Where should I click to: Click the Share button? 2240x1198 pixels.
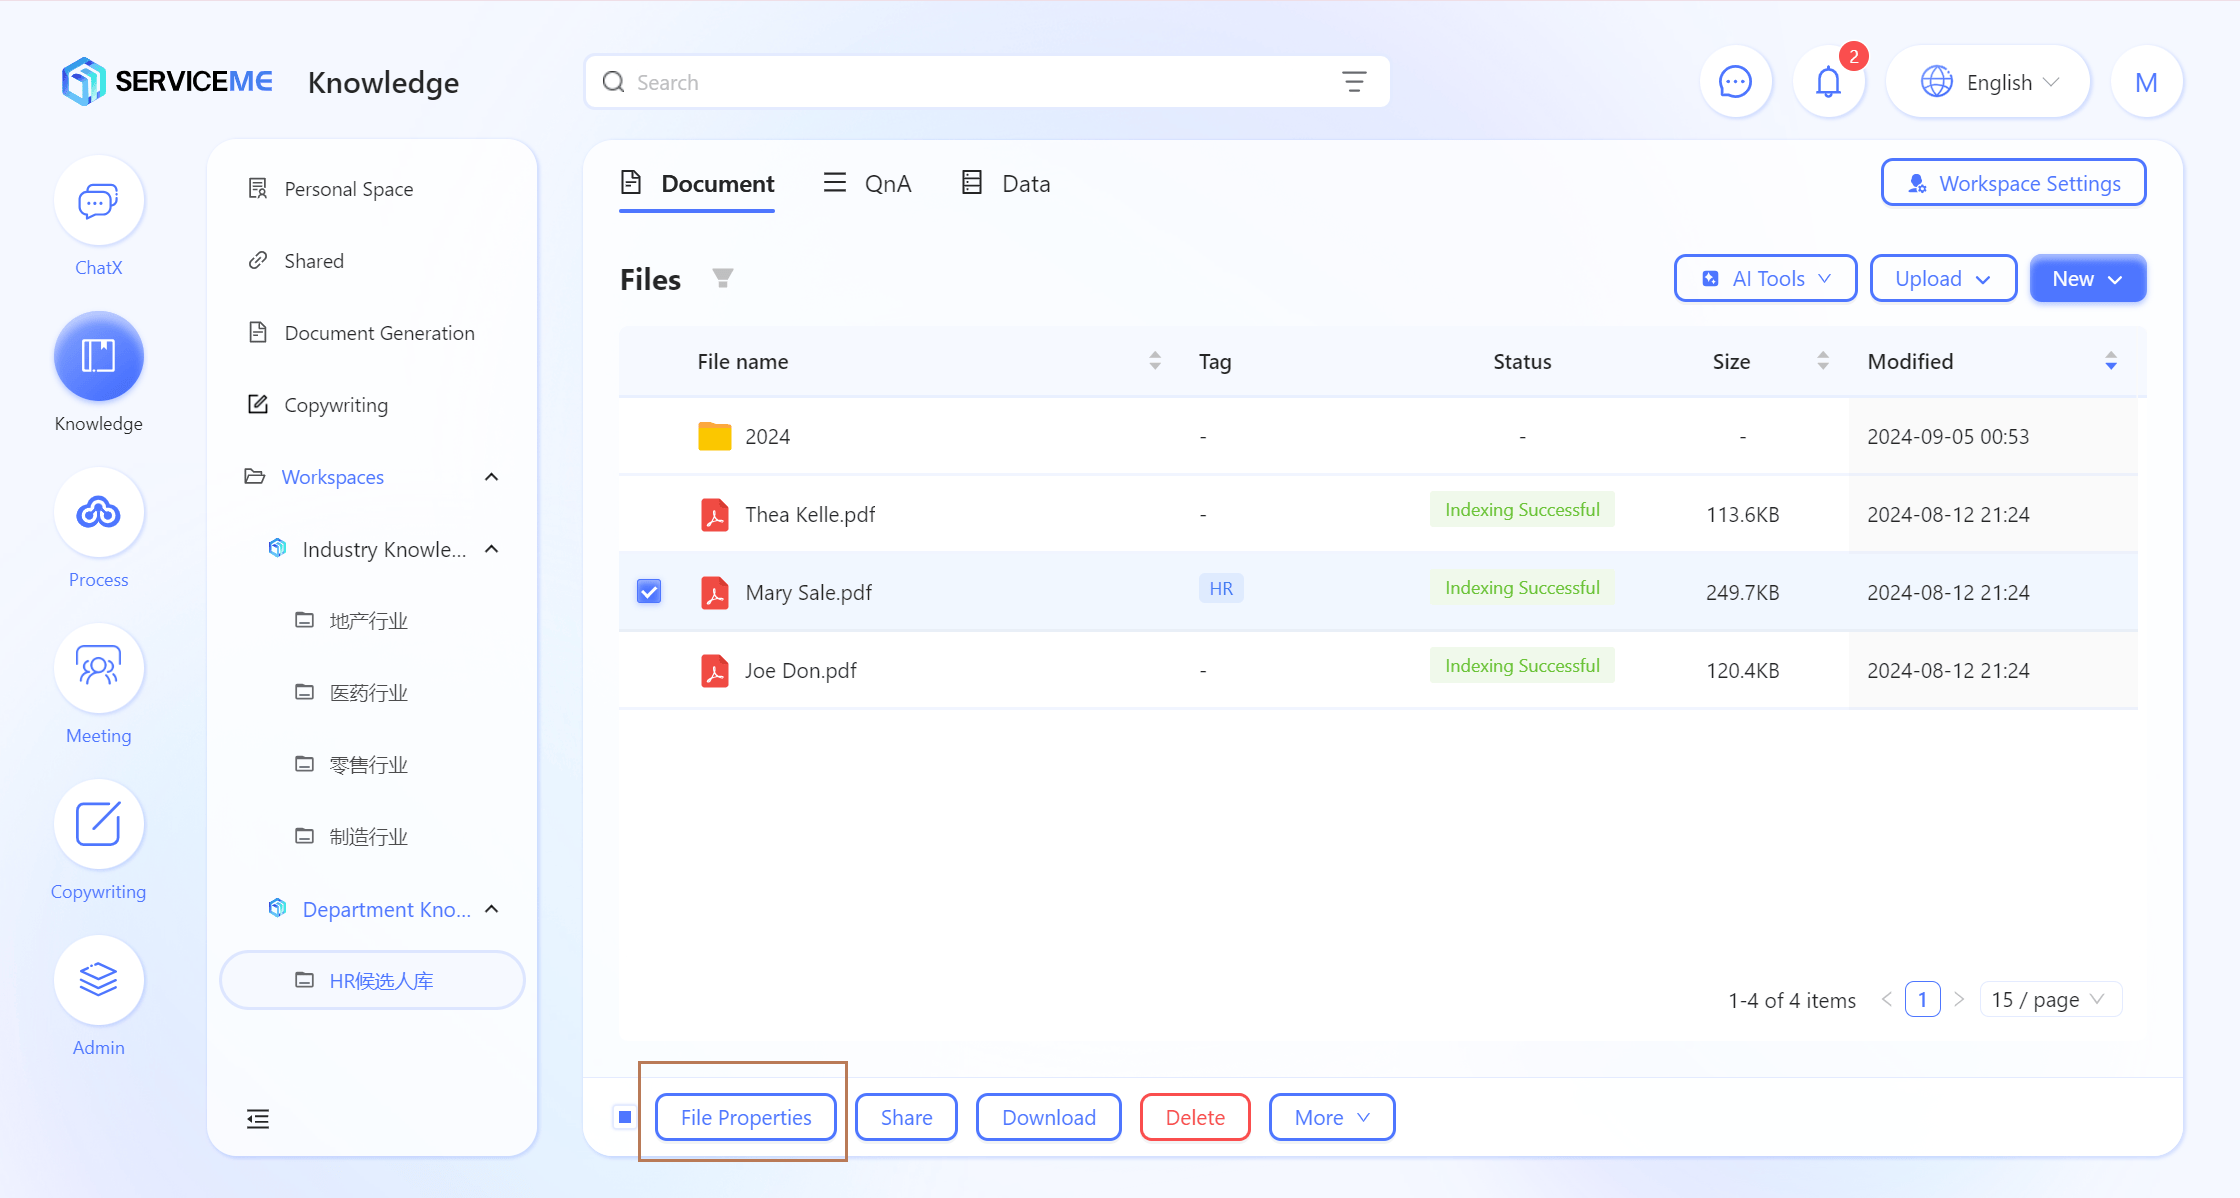(x=906, y=1118)
